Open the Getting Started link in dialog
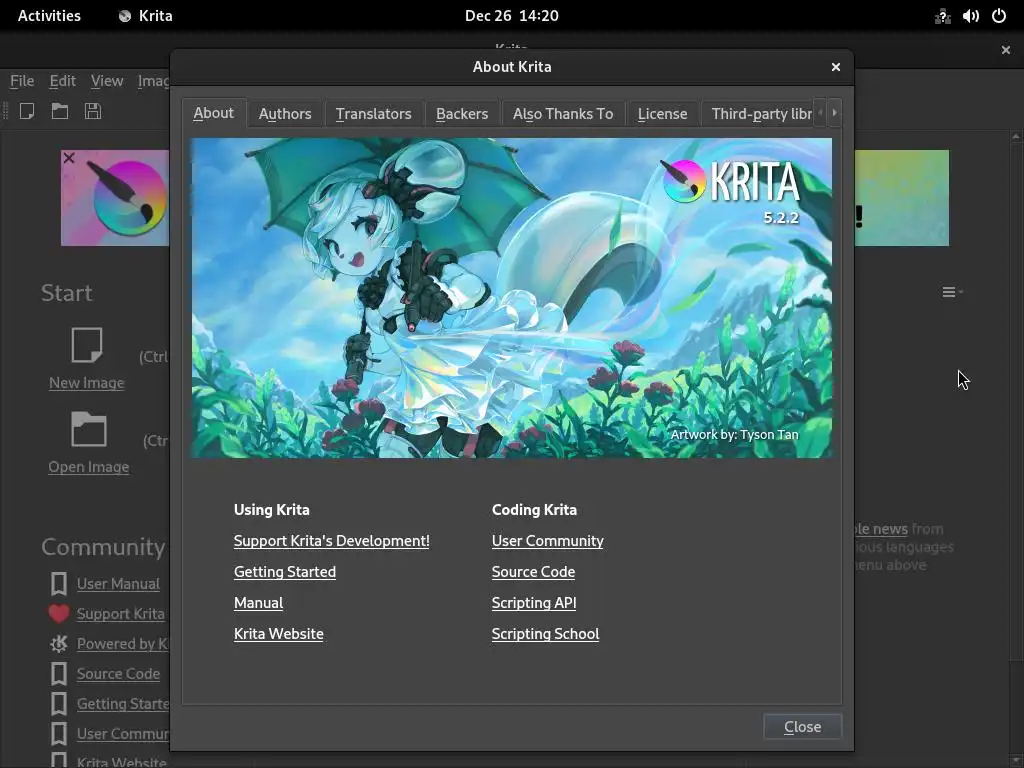This screenshot has height=768, width=1024. (x=285, y=571)
